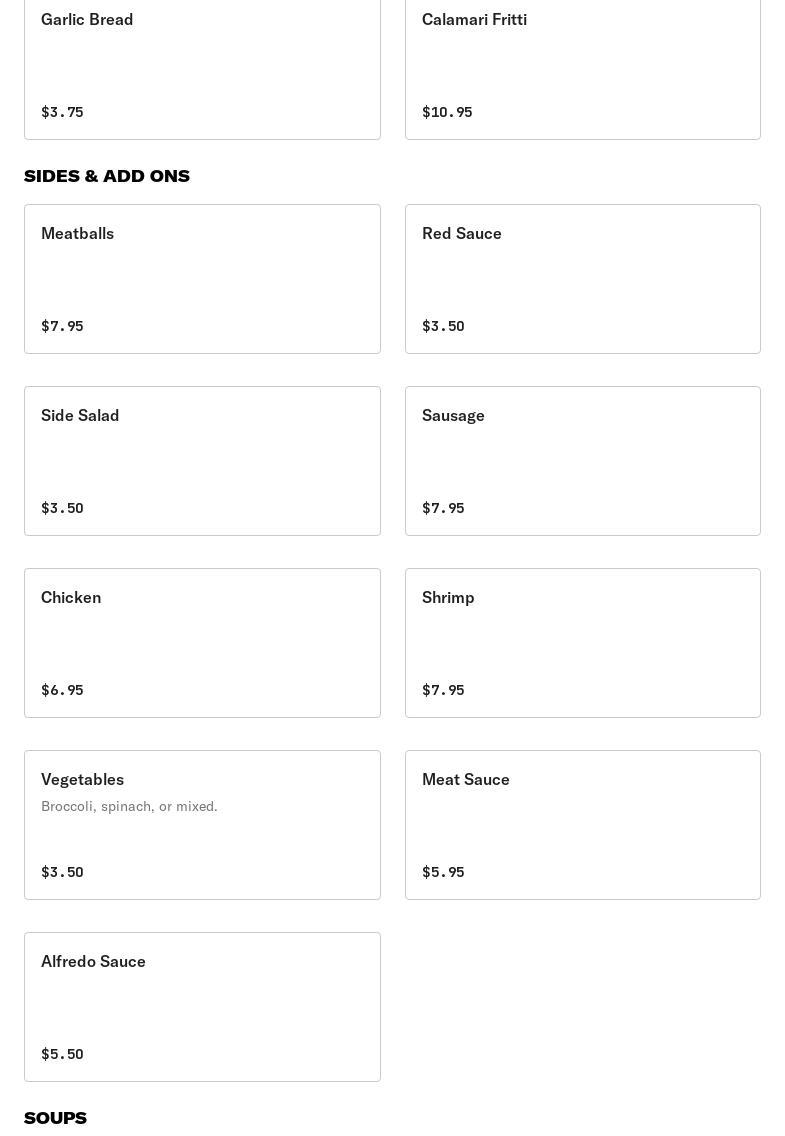
Task: Open the Shrimp add-on card
Action: tap(582, 642)
